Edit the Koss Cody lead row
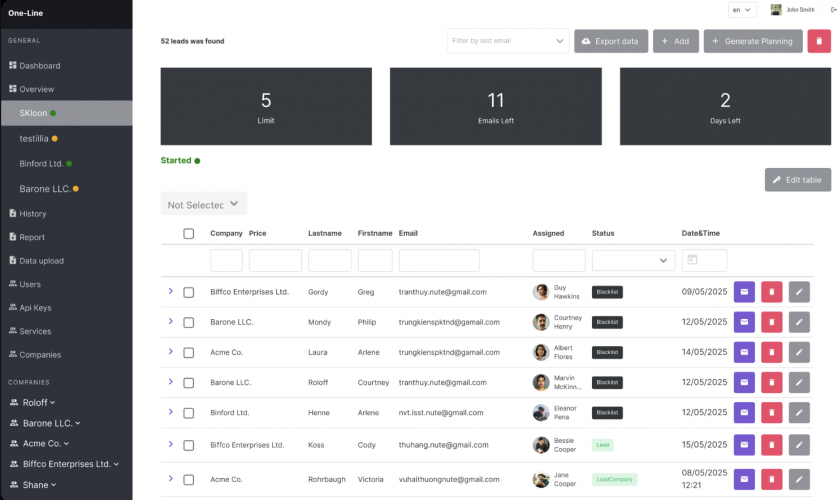Image resolution: width=838 pixels, height=500 pixels. [x=799, y=445]
